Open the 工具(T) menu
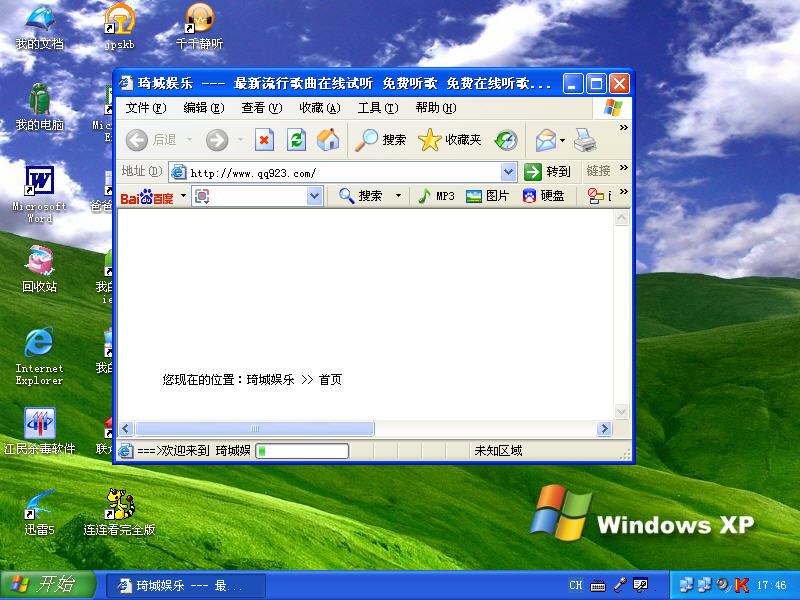 coord(378,108)
